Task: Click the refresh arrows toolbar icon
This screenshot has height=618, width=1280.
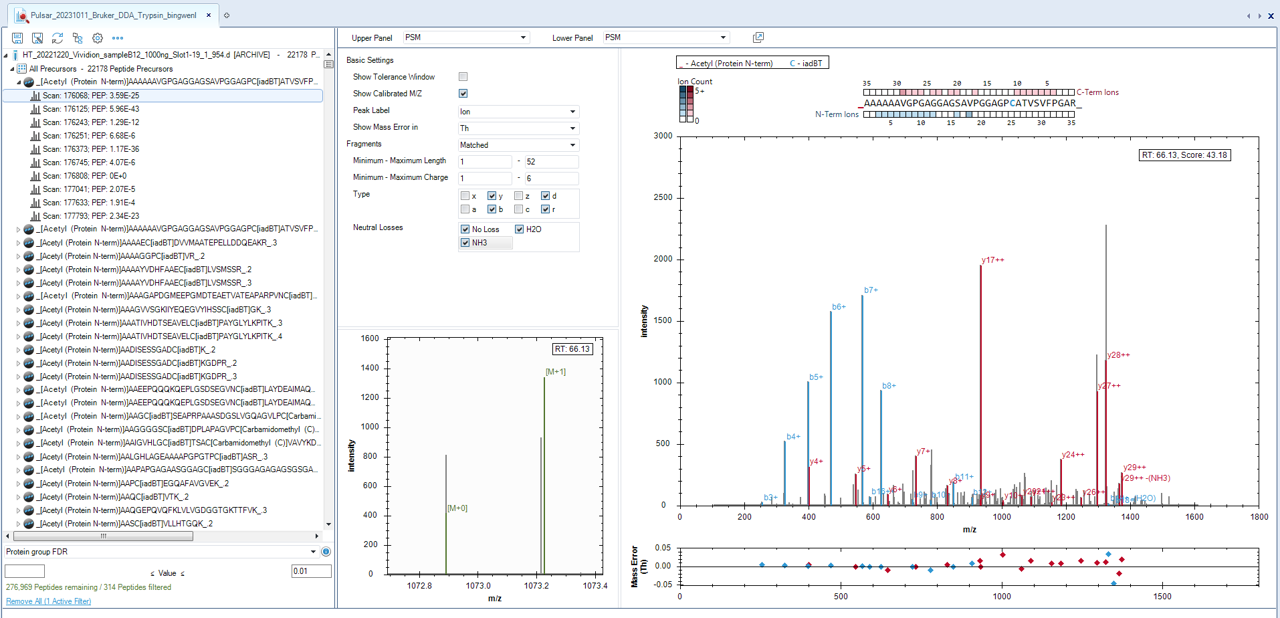Action: (57, 38)
